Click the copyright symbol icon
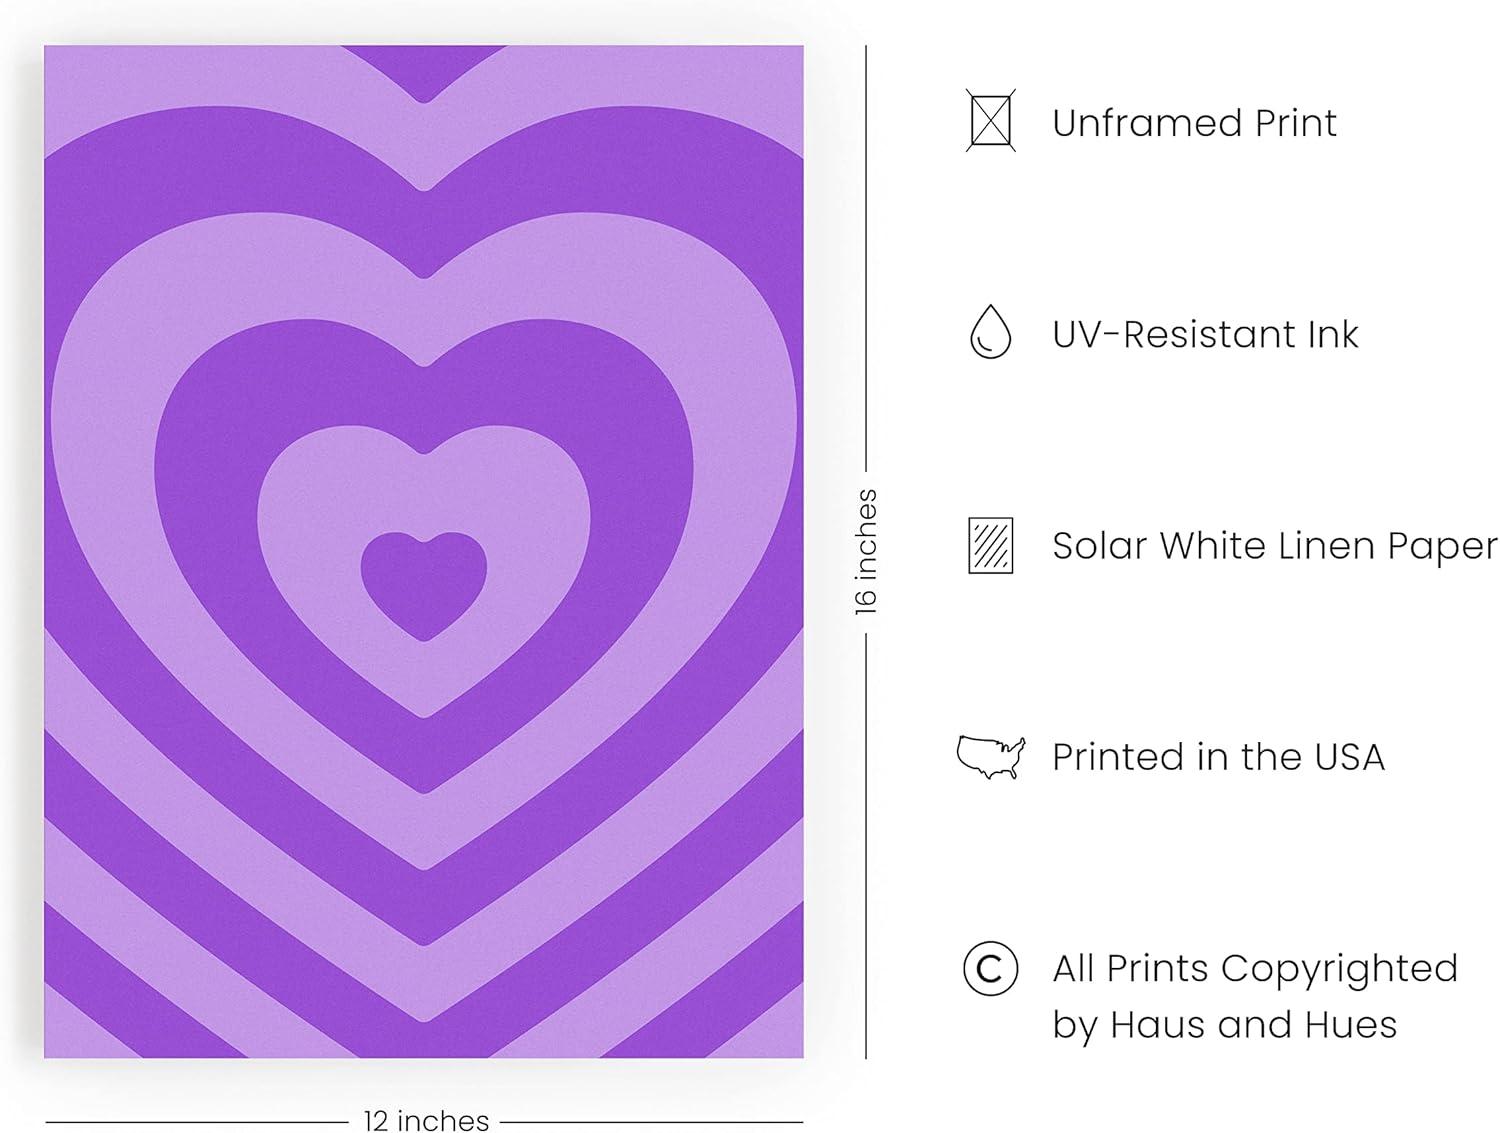 990,968
